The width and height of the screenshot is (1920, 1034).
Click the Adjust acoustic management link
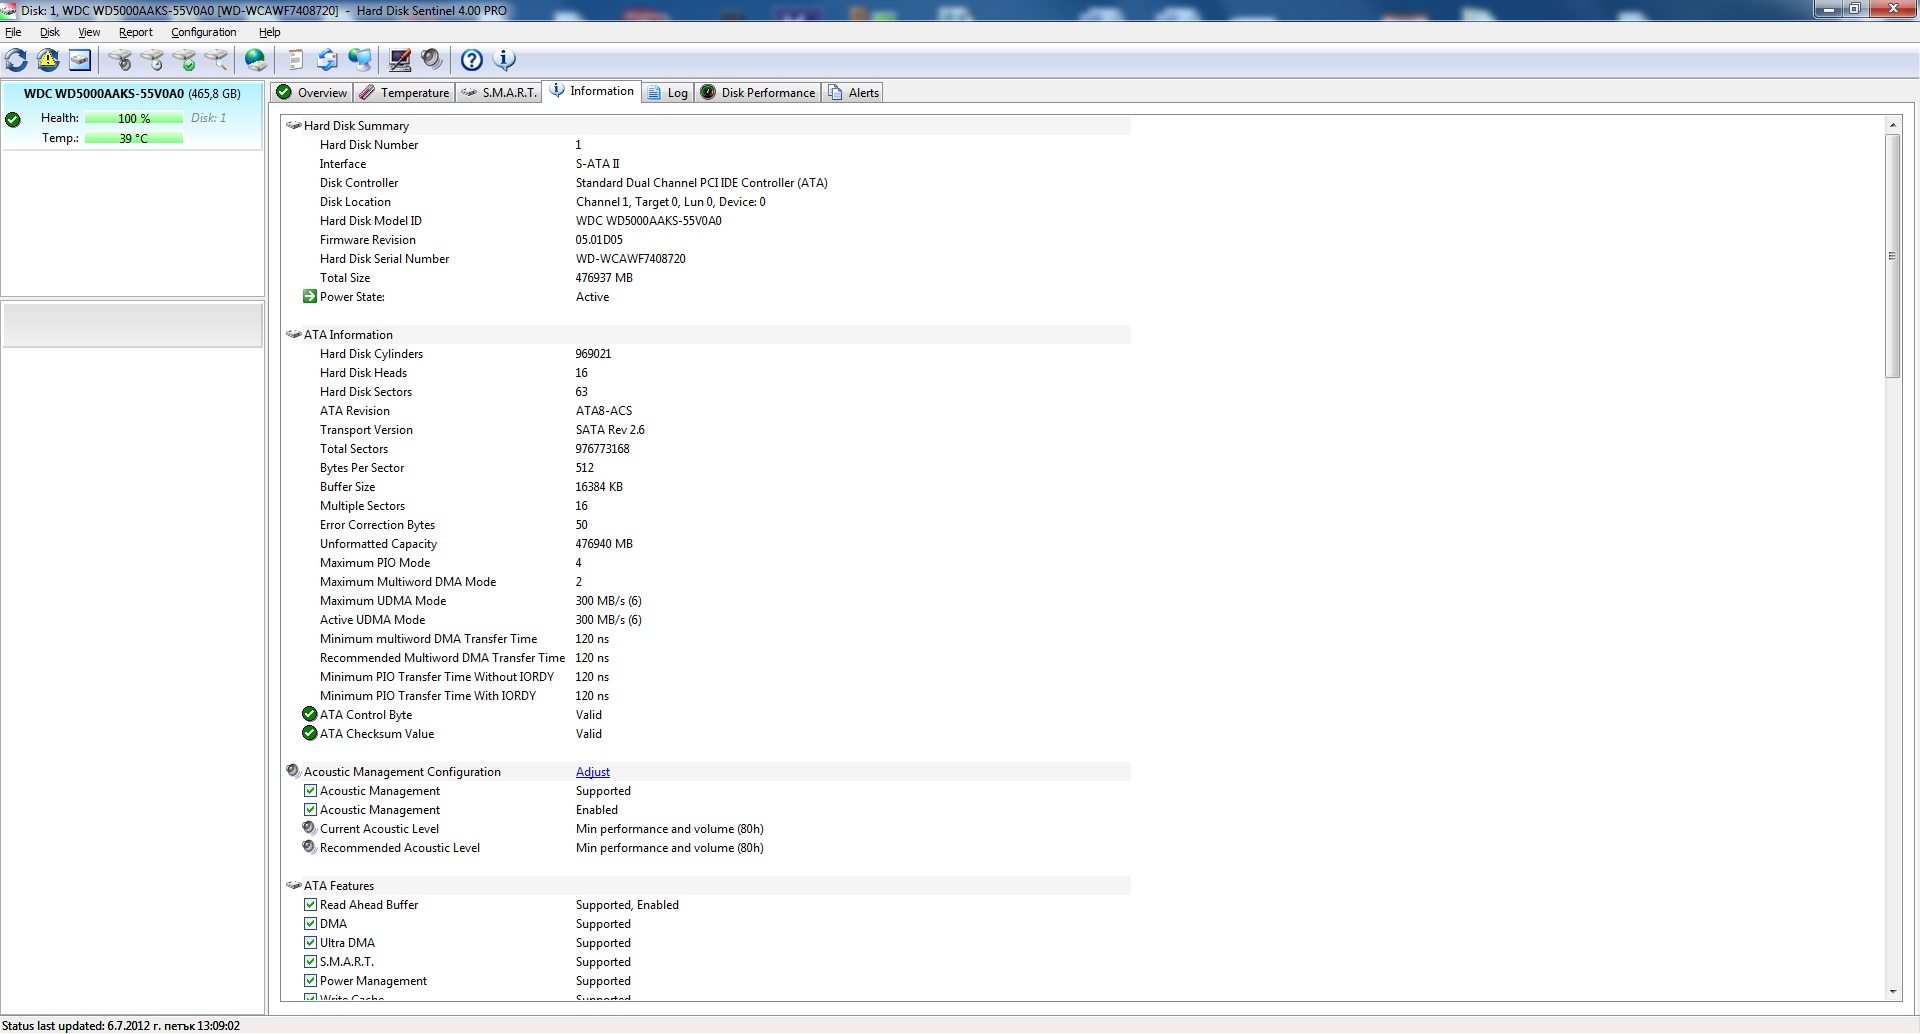coord(592,771)
